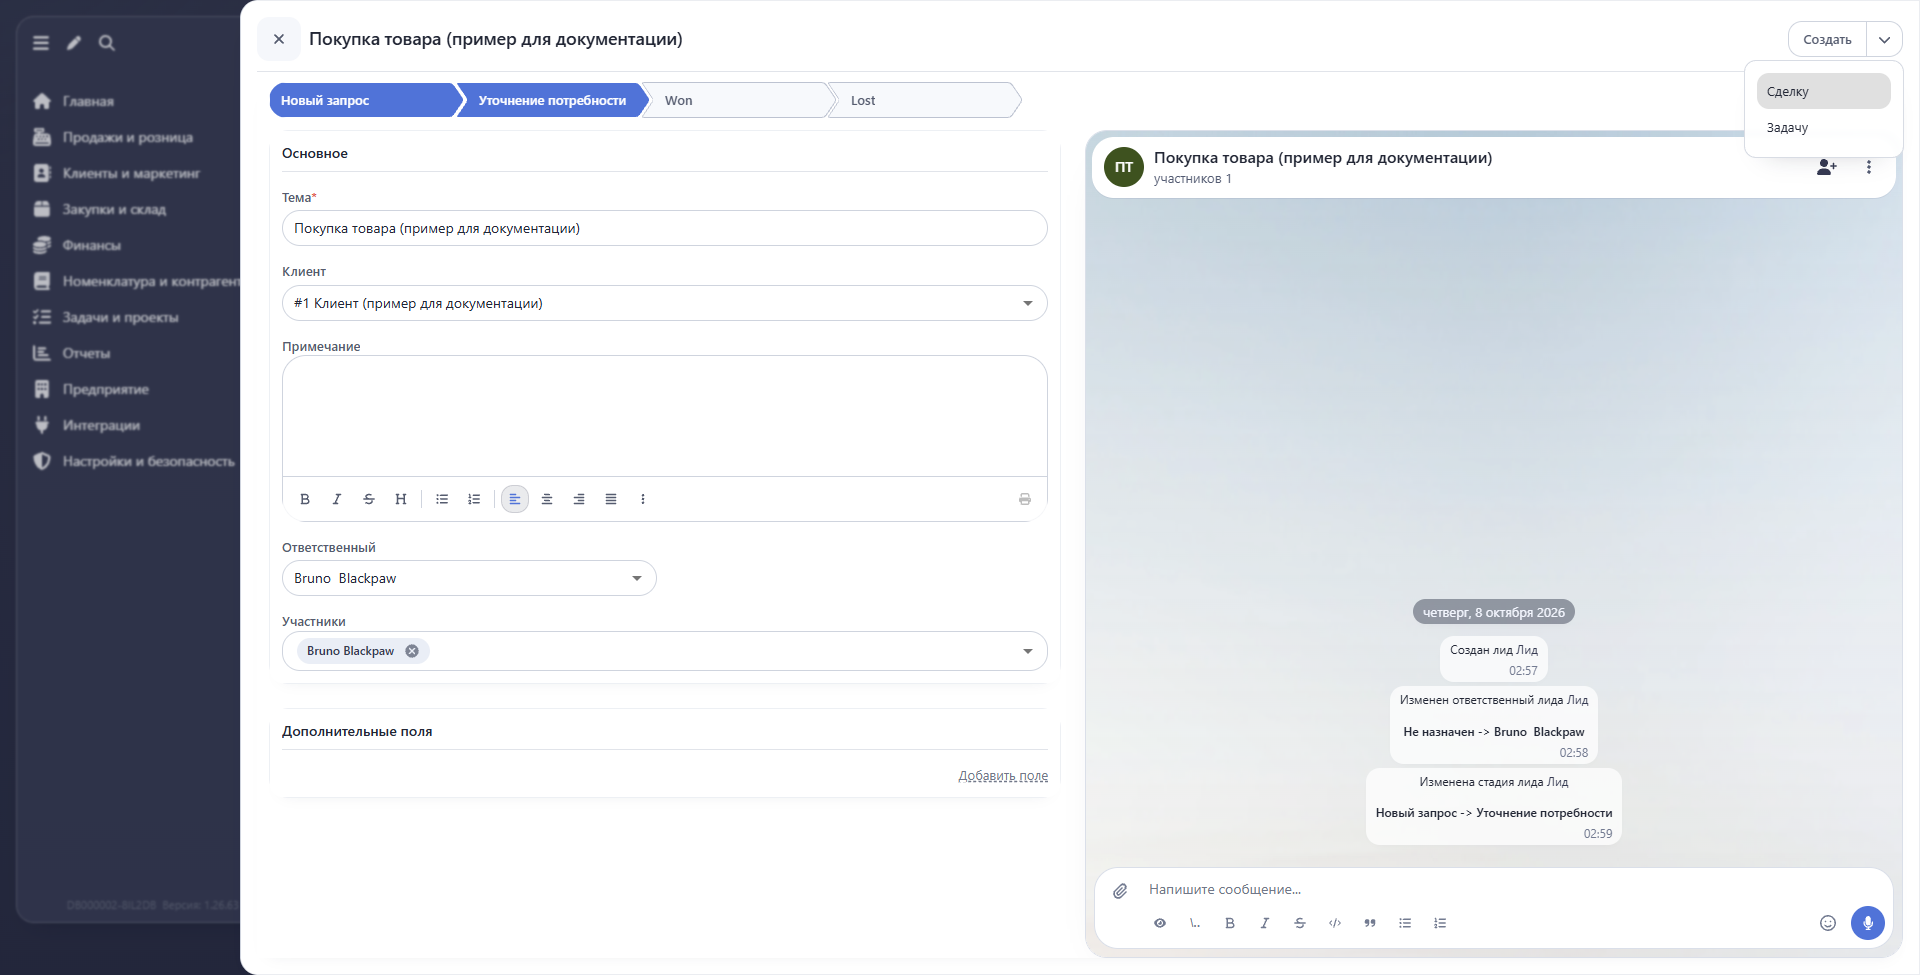This screenshot has height=975, width=1920.
Task: Insert numbered list in note editor
Action: pyautogui.click(x=474, y=499)
